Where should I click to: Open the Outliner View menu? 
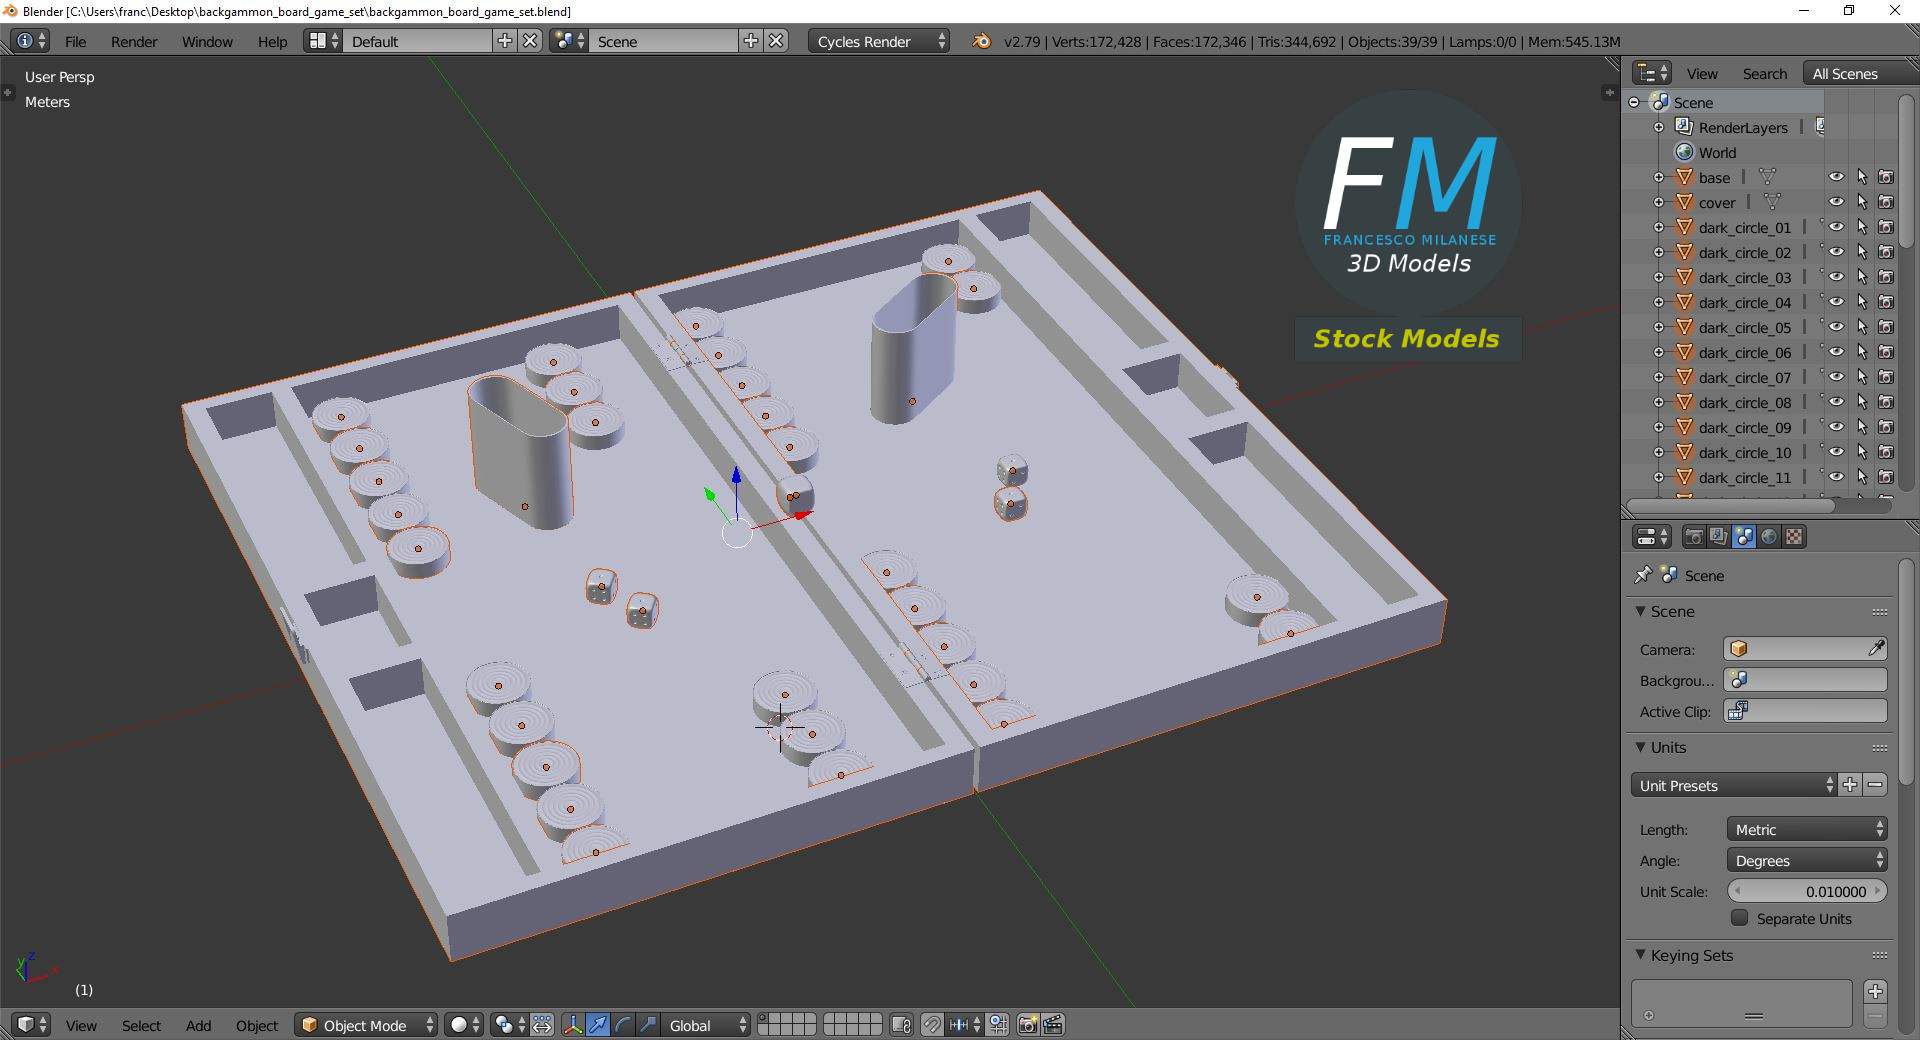click(1702, 73)
